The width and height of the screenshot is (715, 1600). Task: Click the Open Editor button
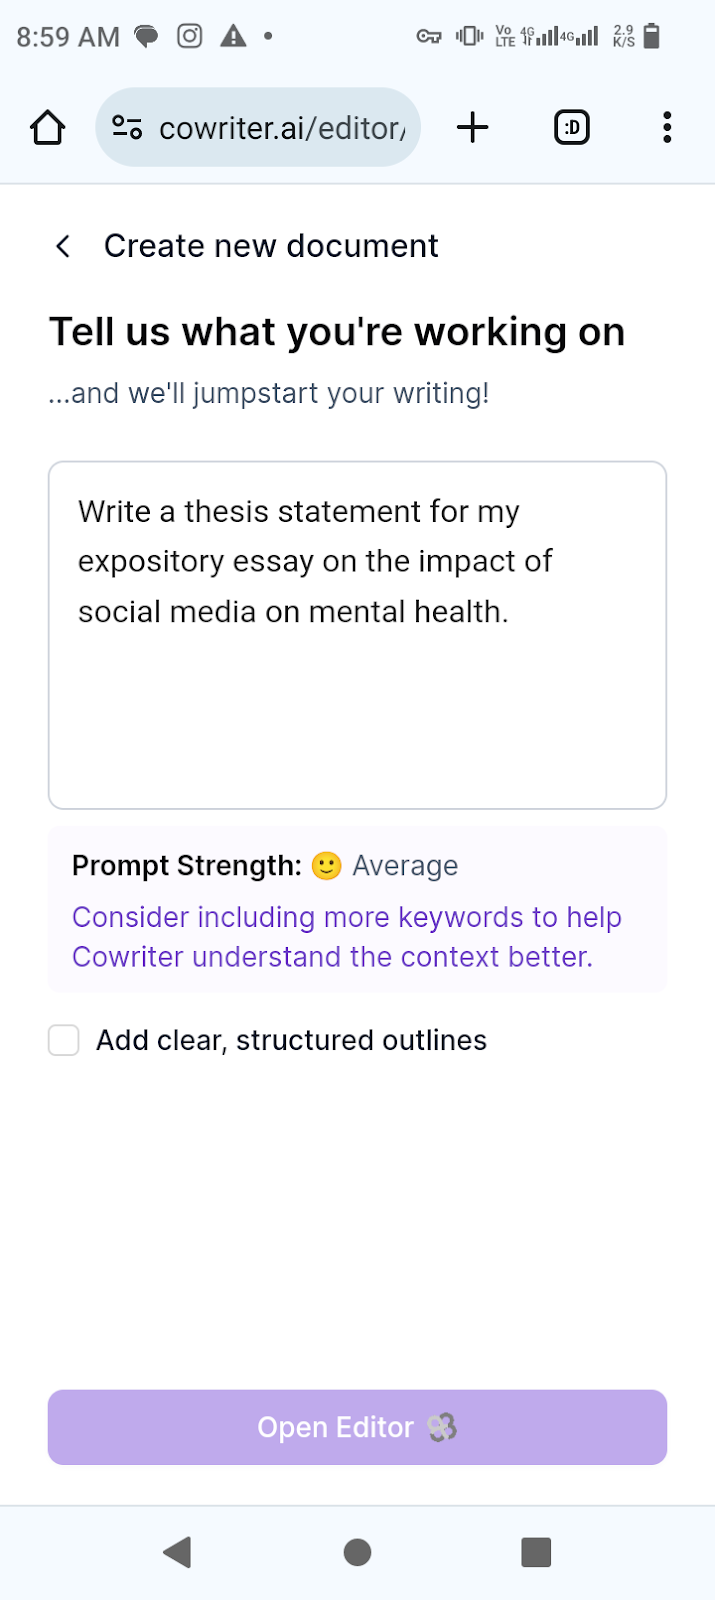pos(357,1427)
